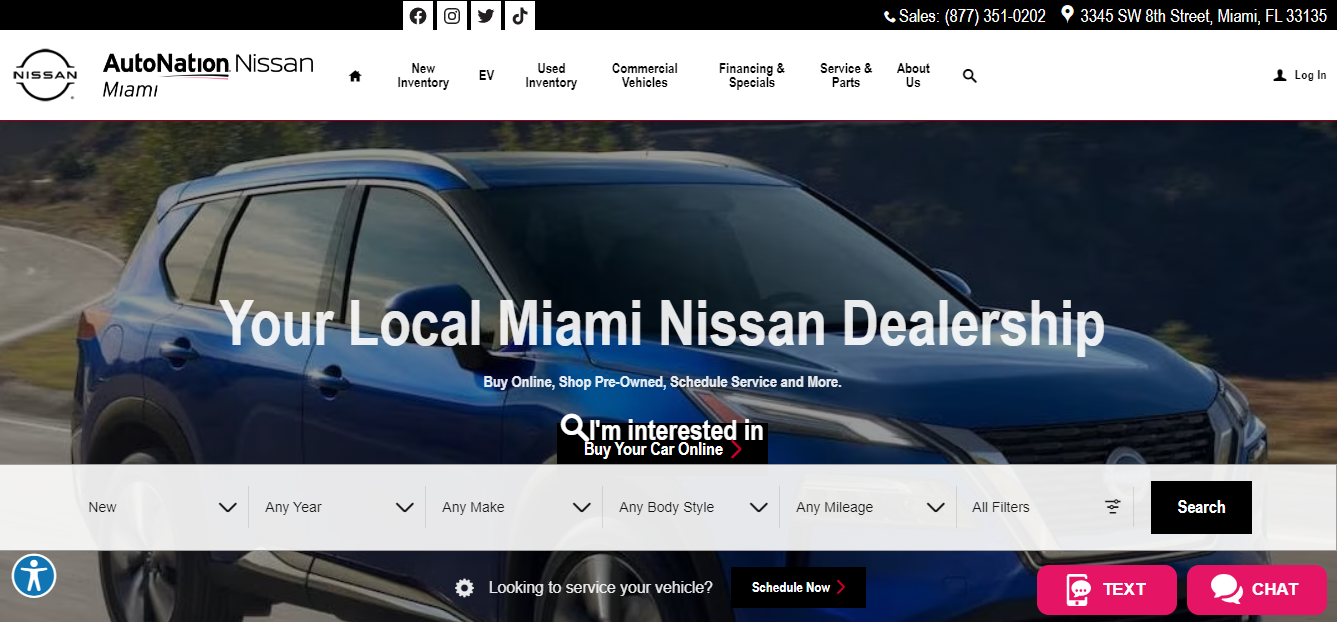Image resolution: width=1337 pixels, height=622 pixels.
Task: Open the Used Inventory menu
Action: pyautogui.click(x=551, y=76)
